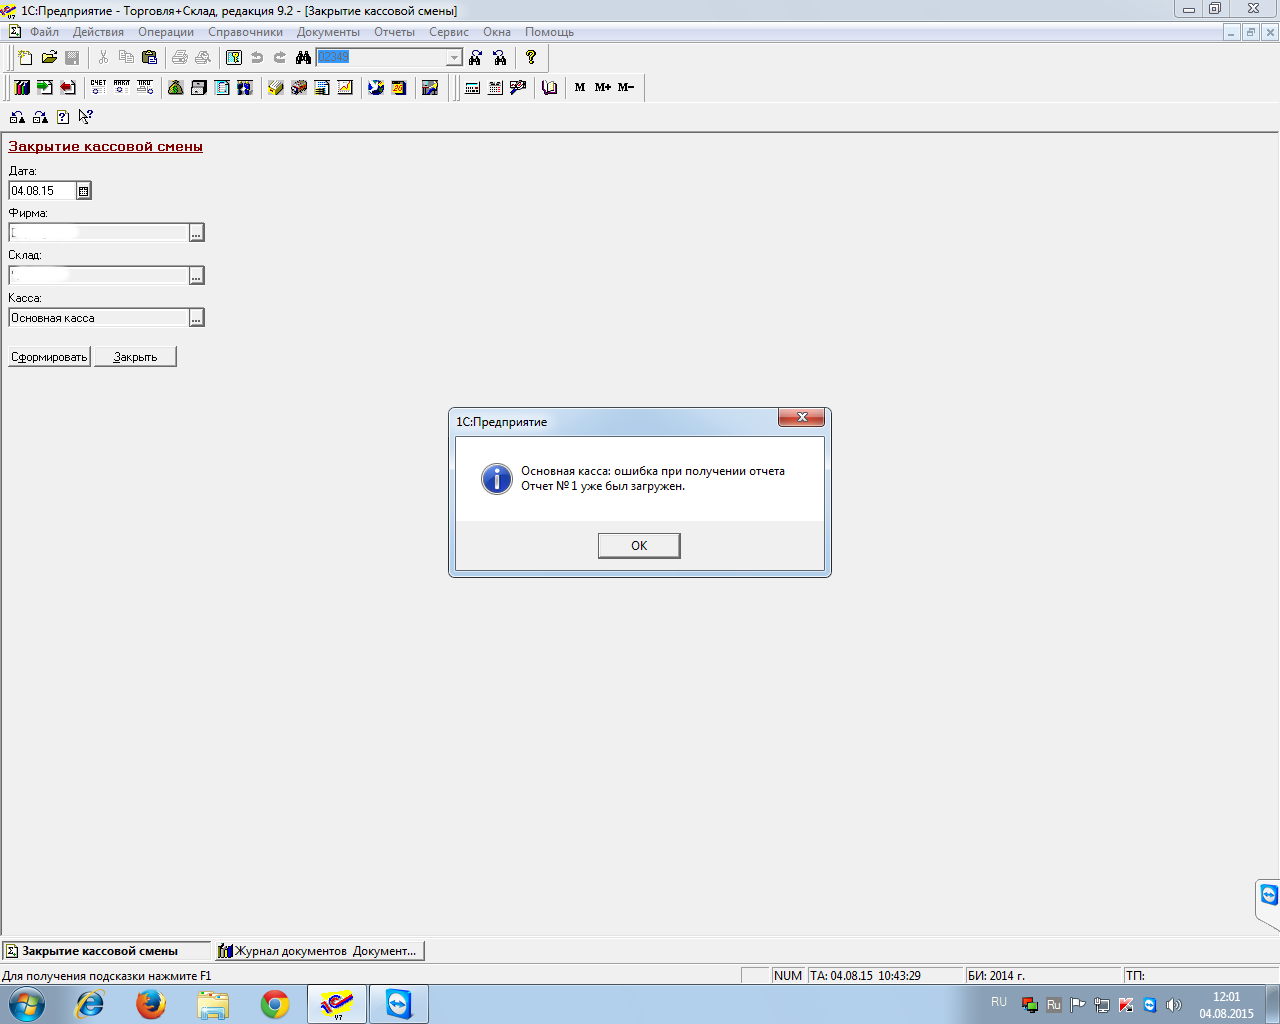Click the binoculars search icon
The height and width of the screenshot is (1024, 1280).
click(303, 58)
